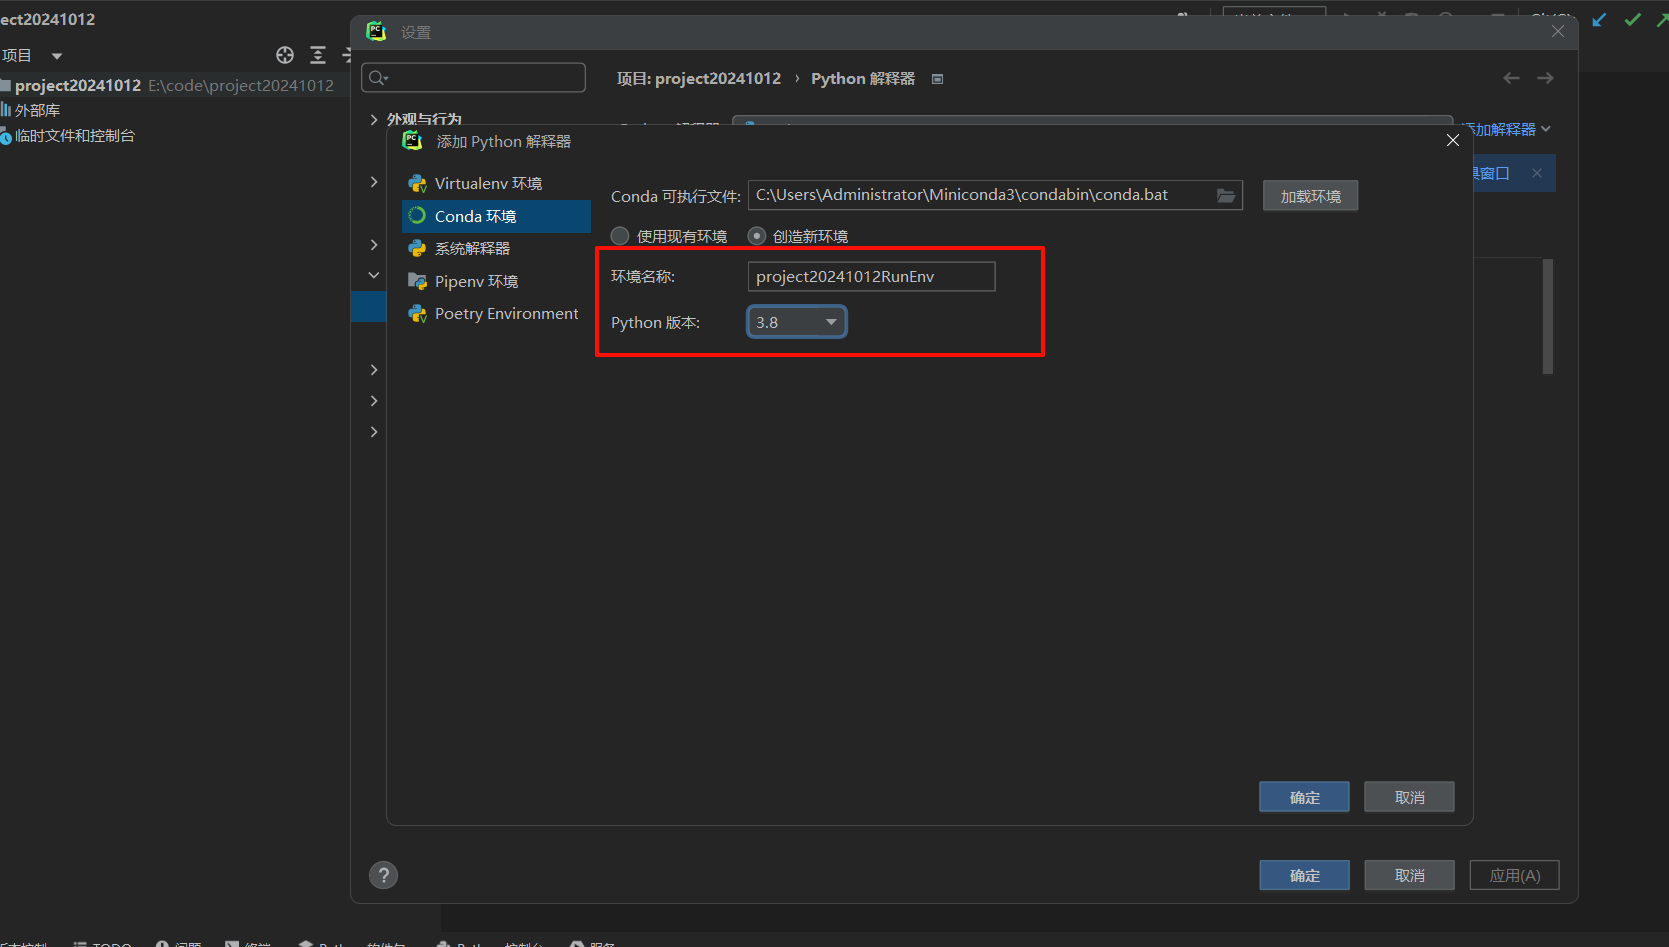Click 确定 in the 设置 dialog
The width and height of the screenshot is (1669, 947).
coord(1304,875)
